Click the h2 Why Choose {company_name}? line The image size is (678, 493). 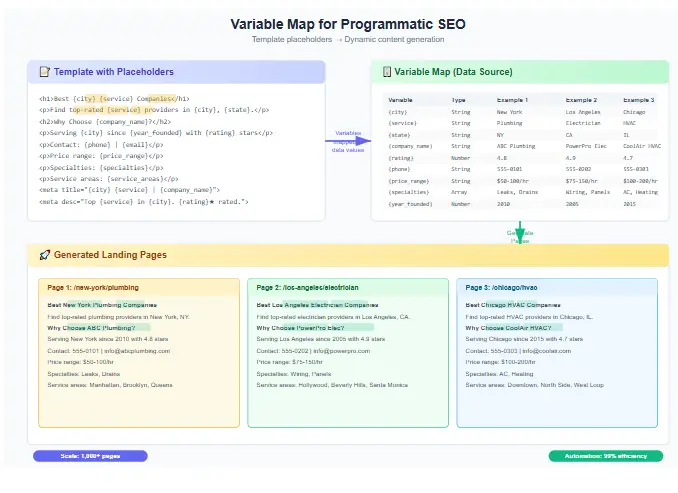pyautogui.click(x=105, y=122)
